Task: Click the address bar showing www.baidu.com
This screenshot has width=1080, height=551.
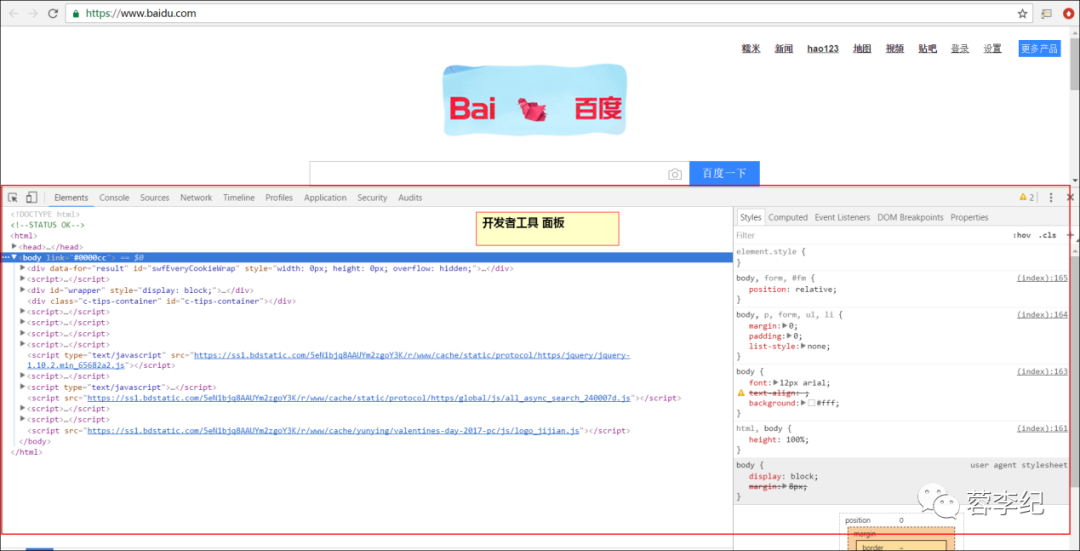Action: click(x=544, y=13)
